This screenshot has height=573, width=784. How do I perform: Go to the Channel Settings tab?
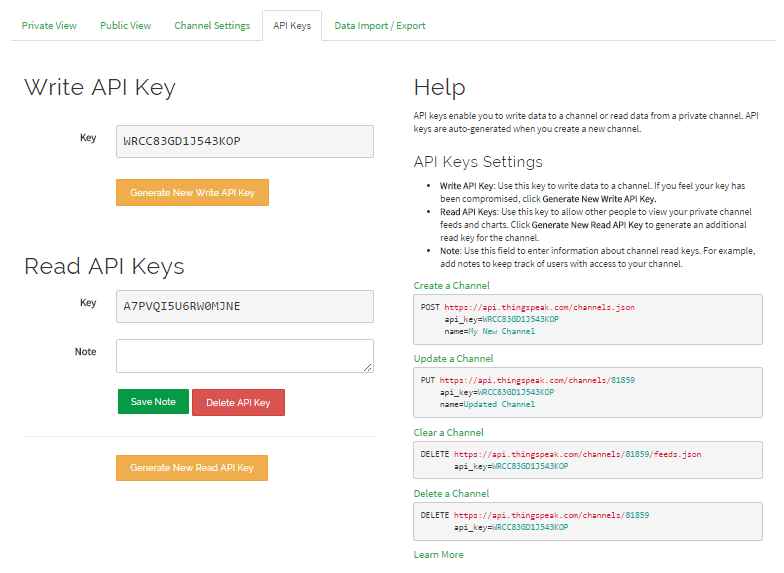[212, 26]
